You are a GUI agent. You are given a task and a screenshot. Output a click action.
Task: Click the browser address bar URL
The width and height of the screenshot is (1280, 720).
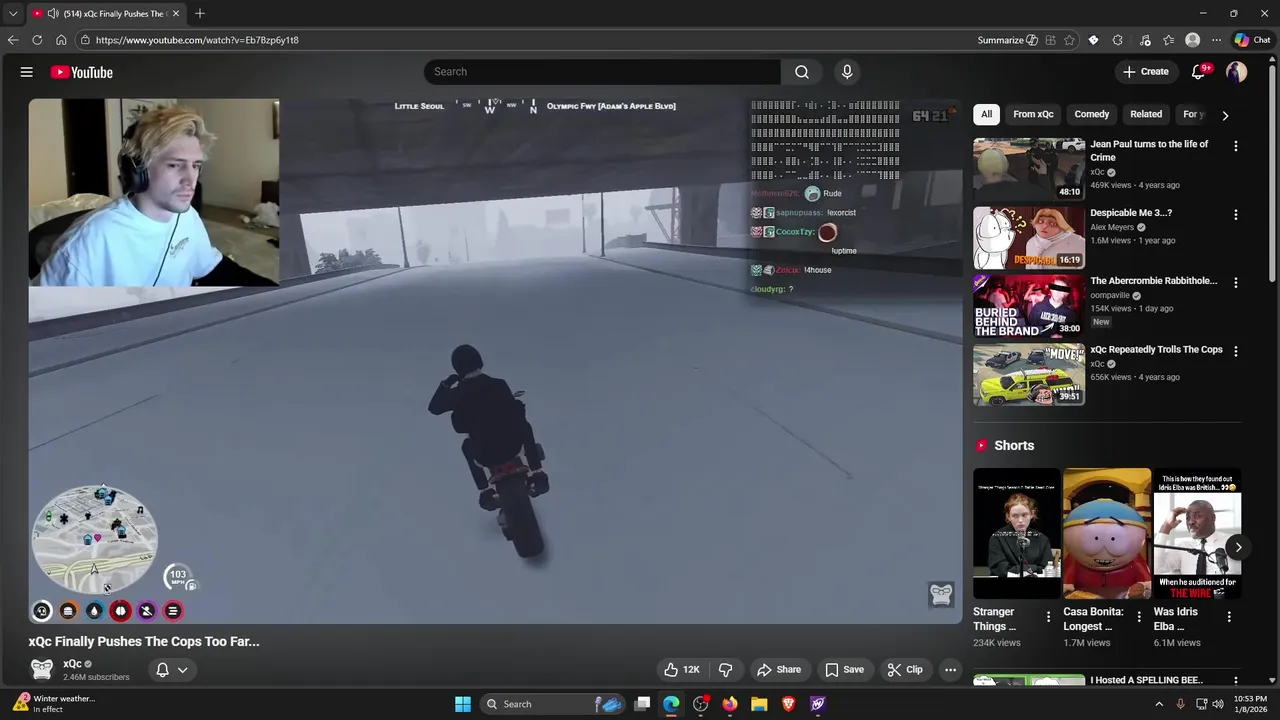[x=197, y=40]
